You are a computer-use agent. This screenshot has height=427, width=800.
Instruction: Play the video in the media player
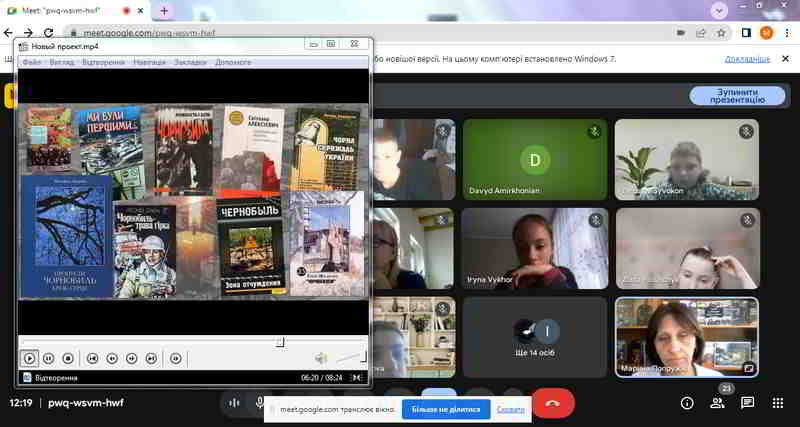click(29, 359)
